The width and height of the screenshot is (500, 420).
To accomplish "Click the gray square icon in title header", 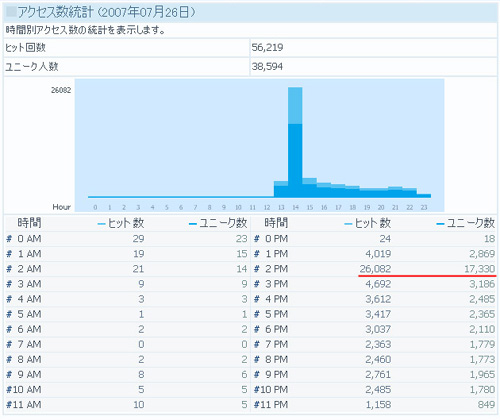I will tap(12, 12).
